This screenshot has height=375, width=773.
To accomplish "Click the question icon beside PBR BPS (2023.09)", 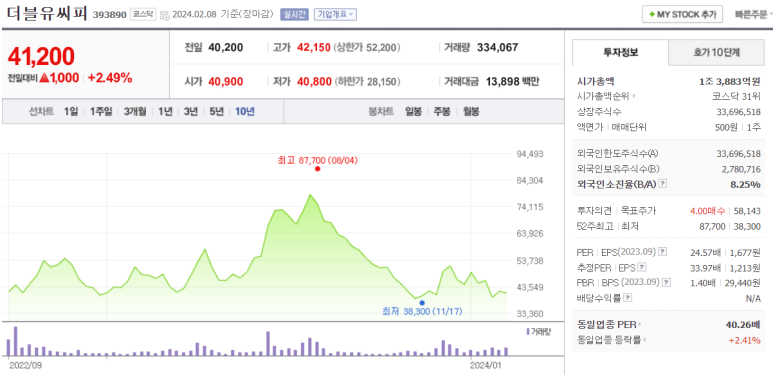I will tap(667, 283).
